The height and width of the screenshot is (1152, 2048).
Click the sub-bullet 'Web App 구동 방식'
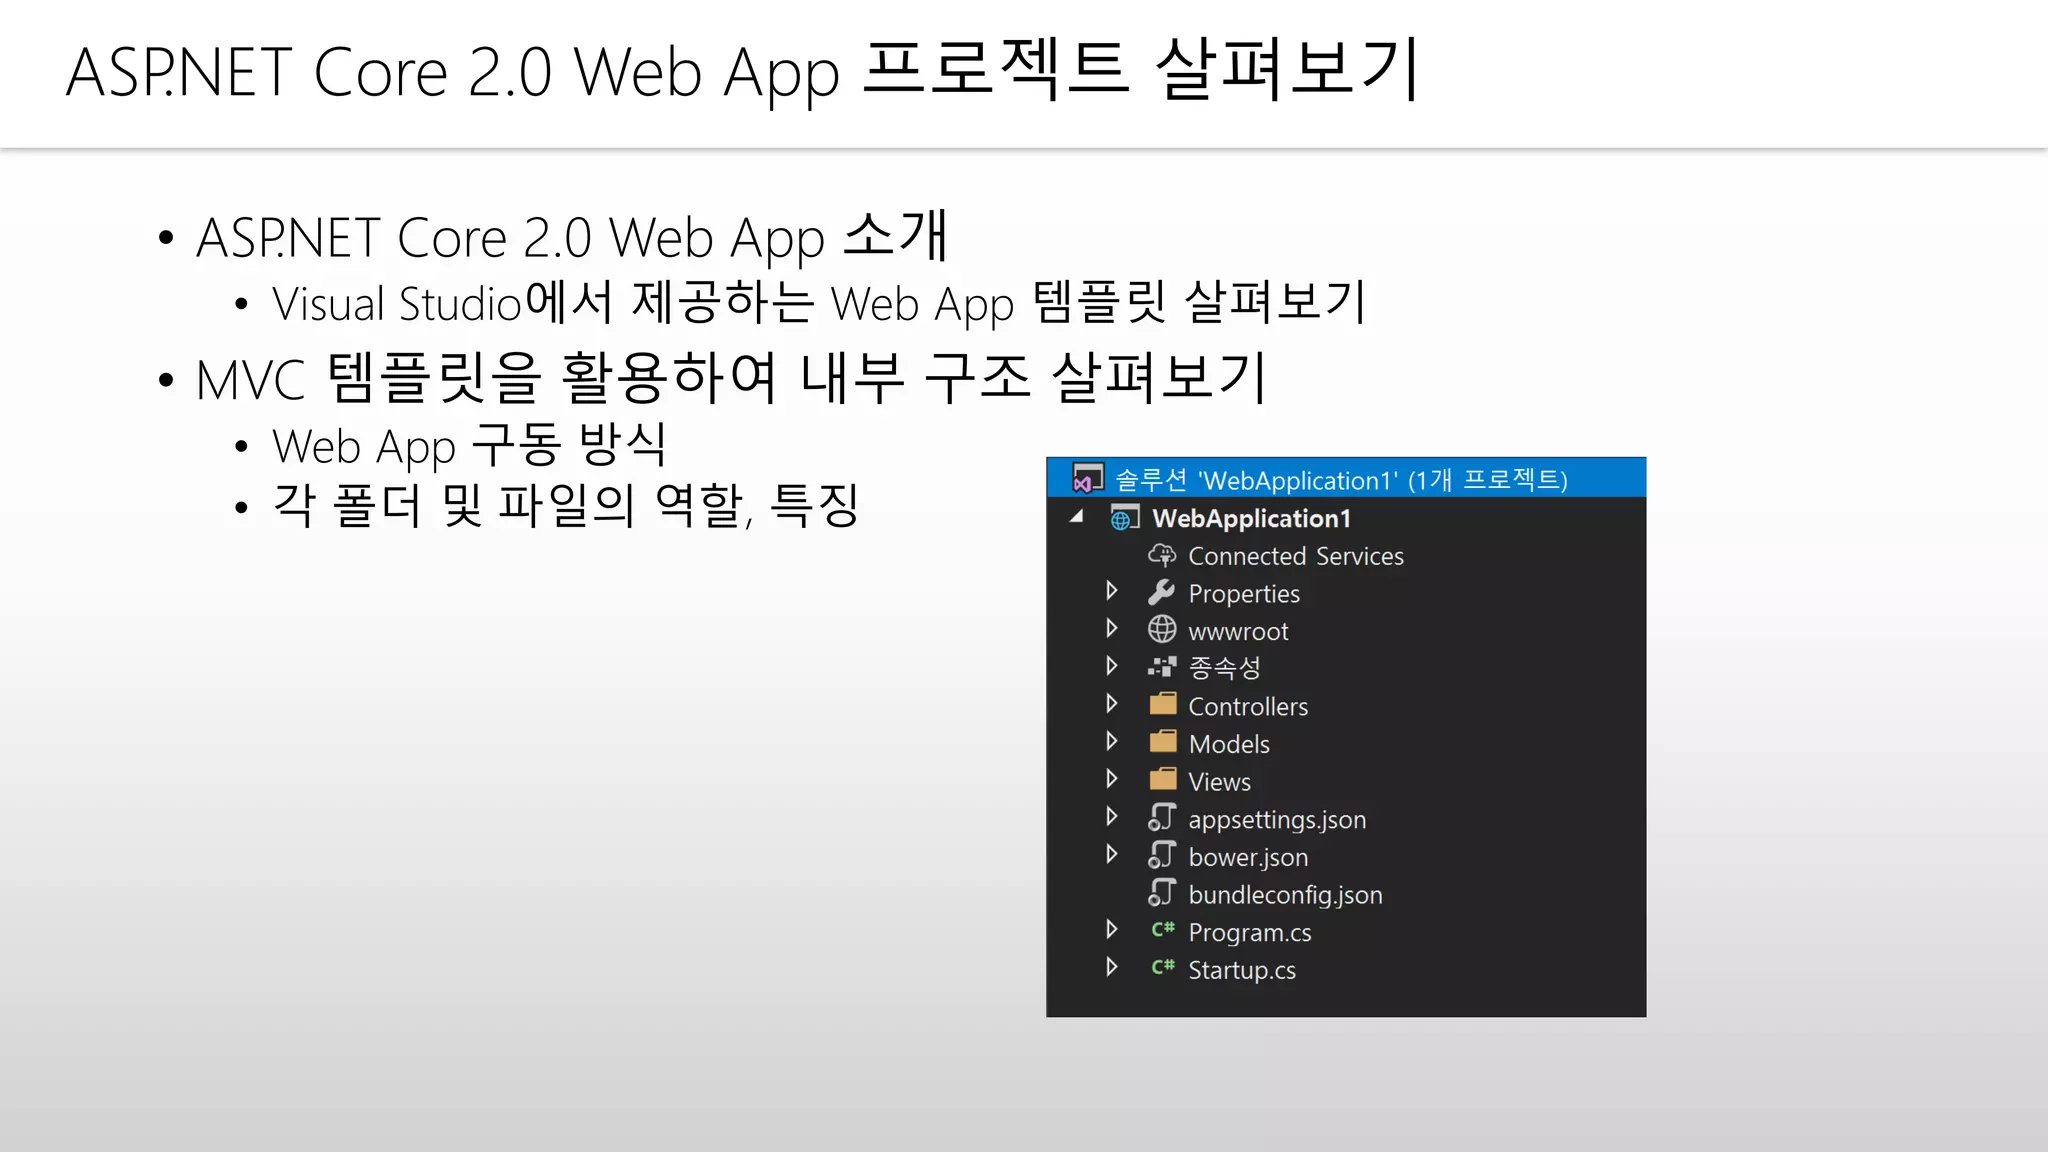click(x=469, y=445)
